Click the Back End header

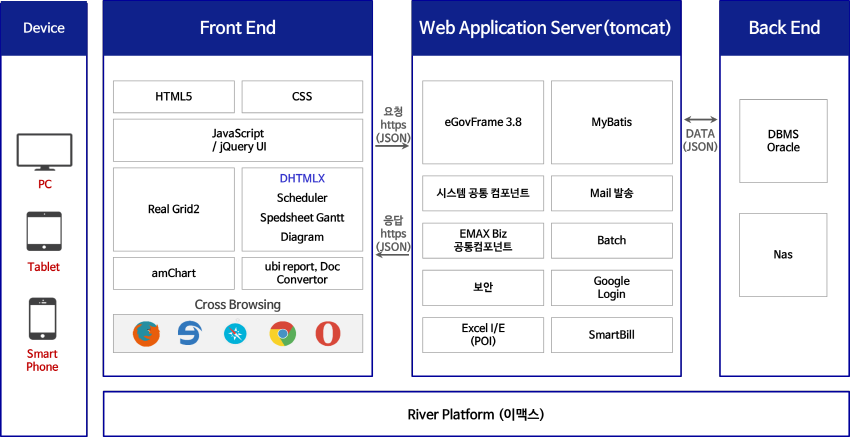pos(783,28)
